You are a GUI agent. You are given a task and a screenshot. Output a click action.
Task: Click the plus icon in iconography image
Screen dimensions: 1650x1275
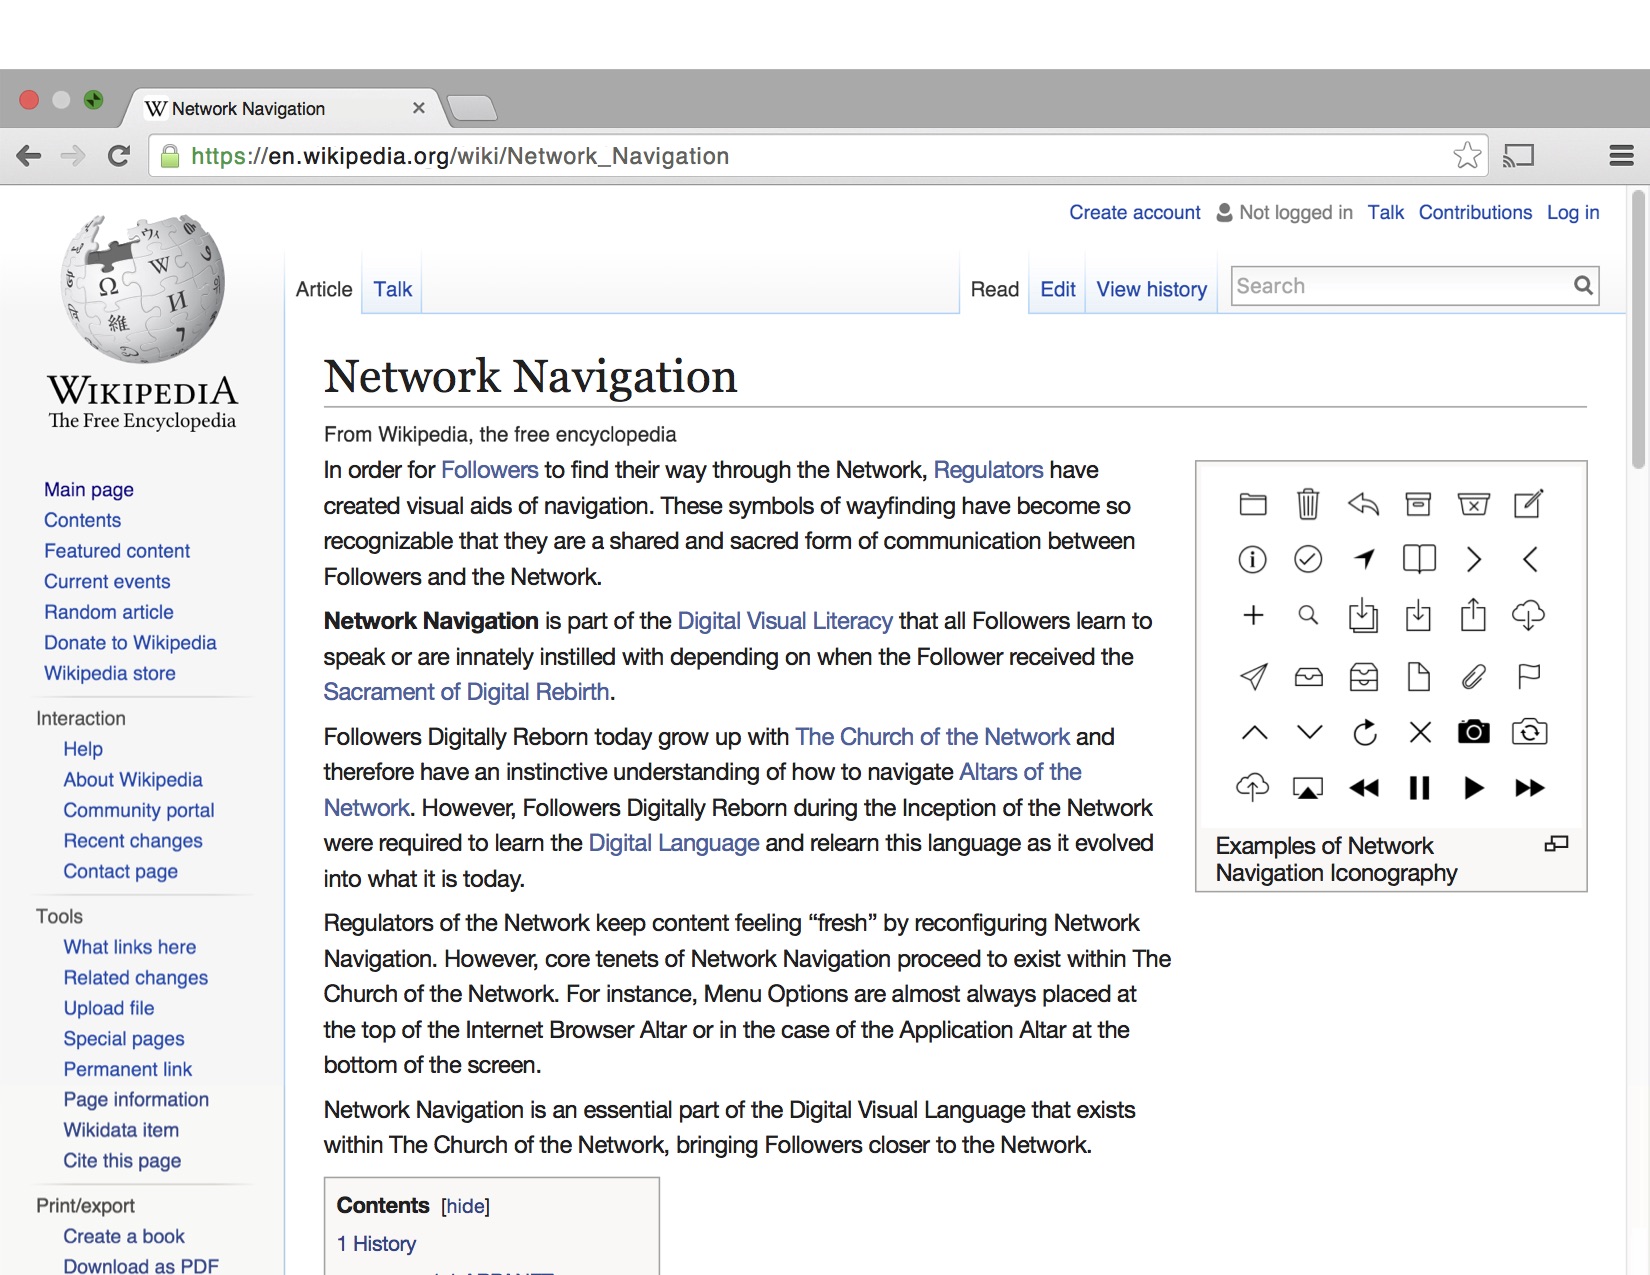(x=1253, y=615)
